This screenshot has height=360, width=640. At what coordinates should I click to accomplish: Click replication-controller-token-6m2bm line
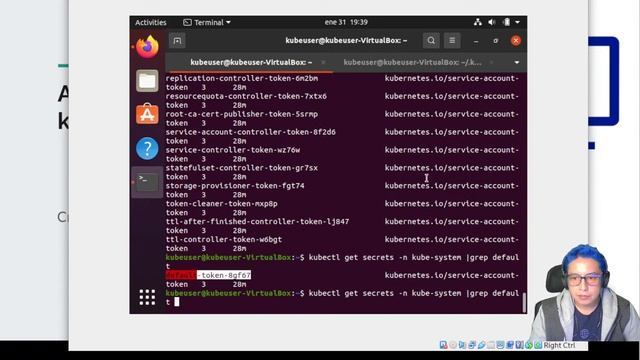click(242, 78)
